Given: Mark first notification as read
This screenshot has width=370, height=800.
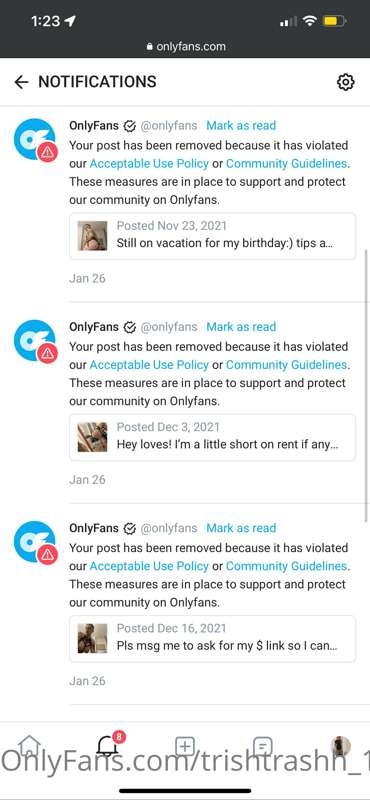Looking at the screenshot, I should point(241,126).
